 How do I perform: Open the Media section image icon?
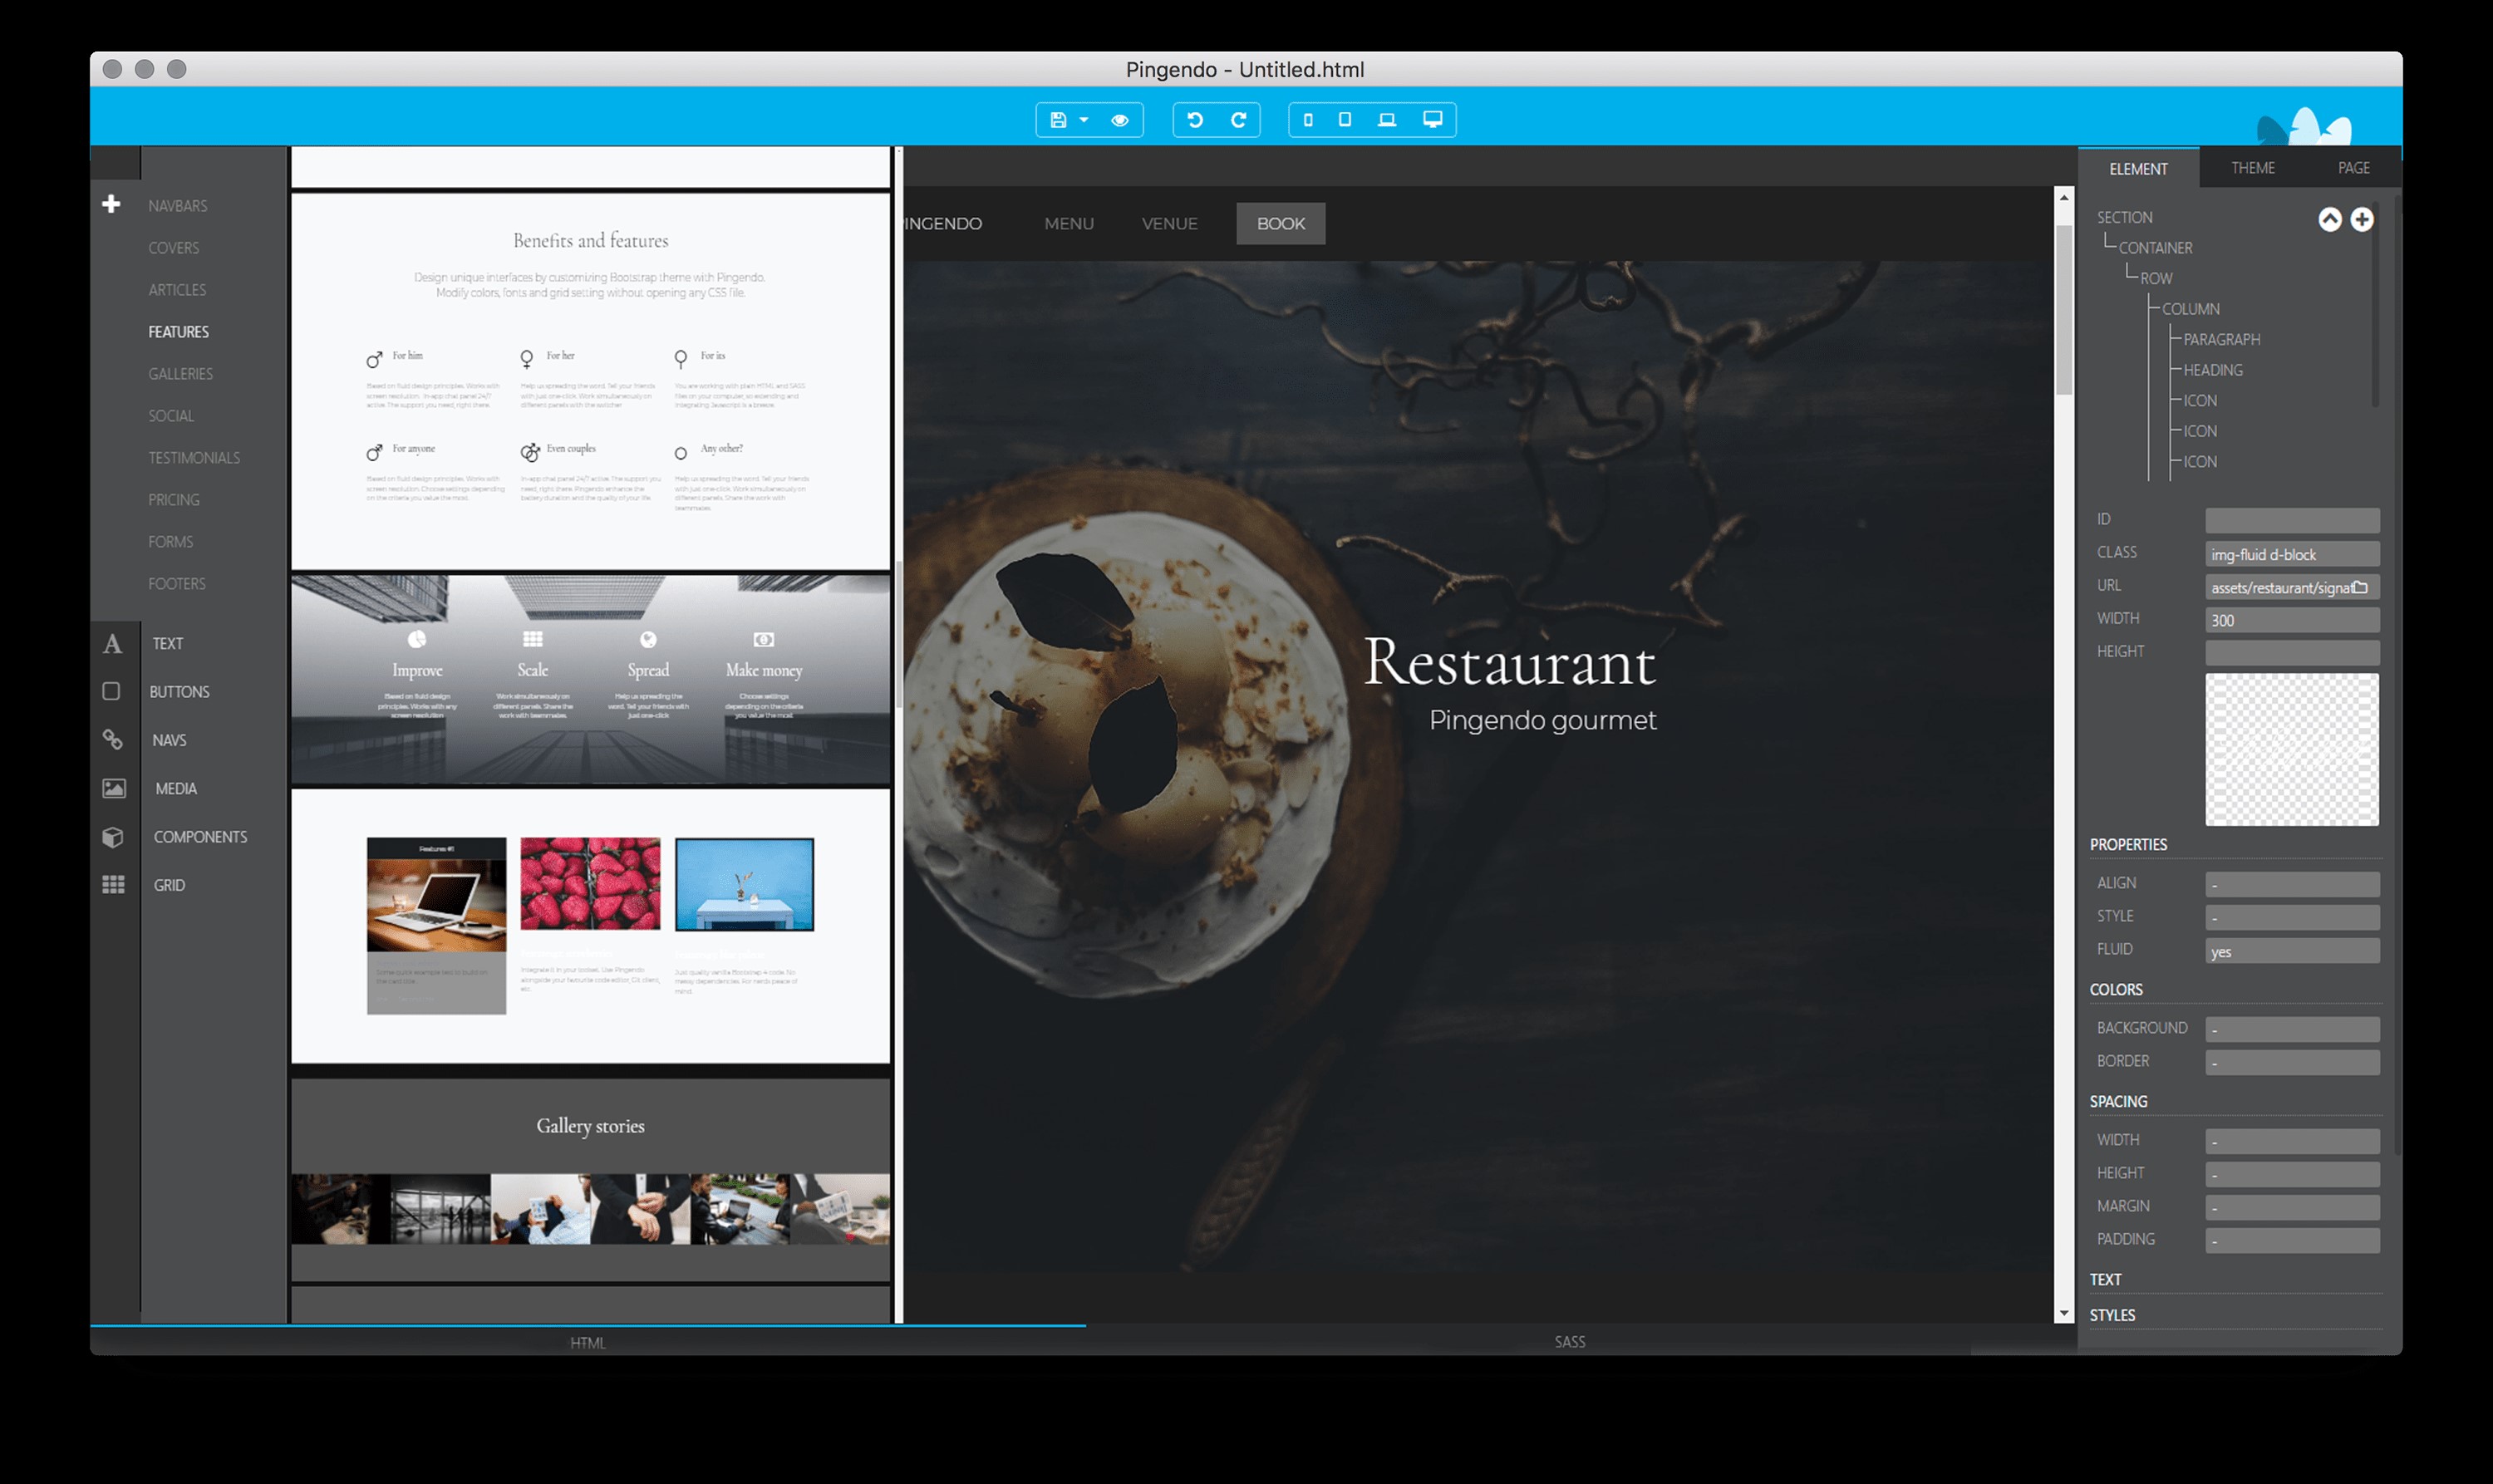pos(114,788)
